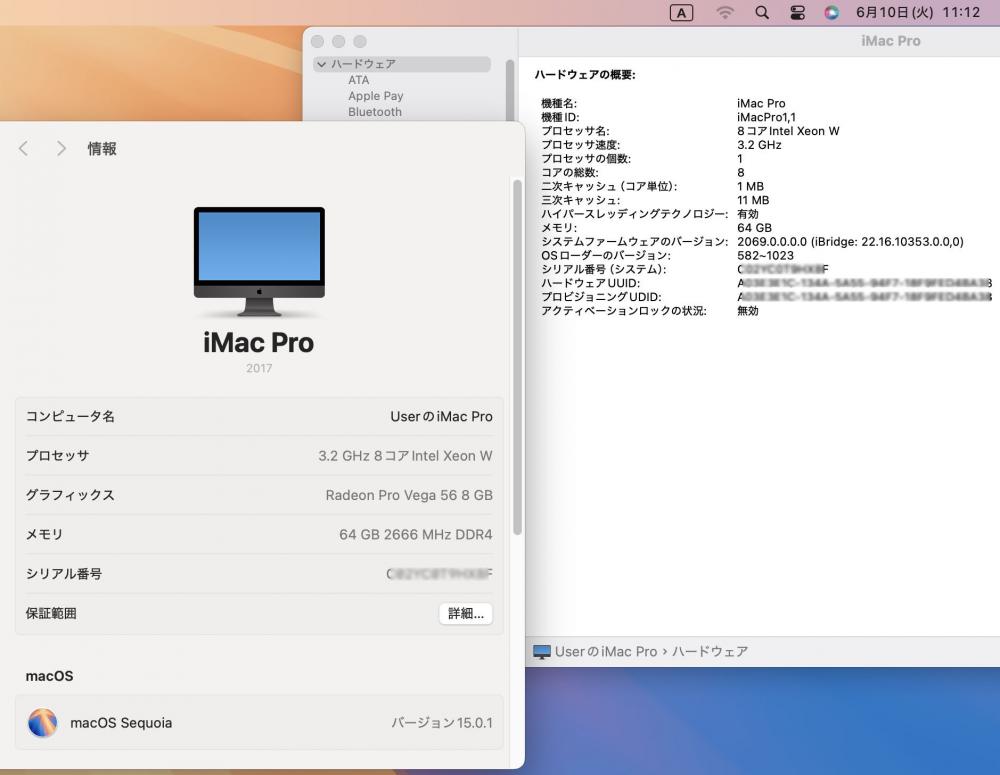The height and width of the screenshot is (775, 1000).
Task: Collapse the ハードウェア tree section
Action: 321,64
